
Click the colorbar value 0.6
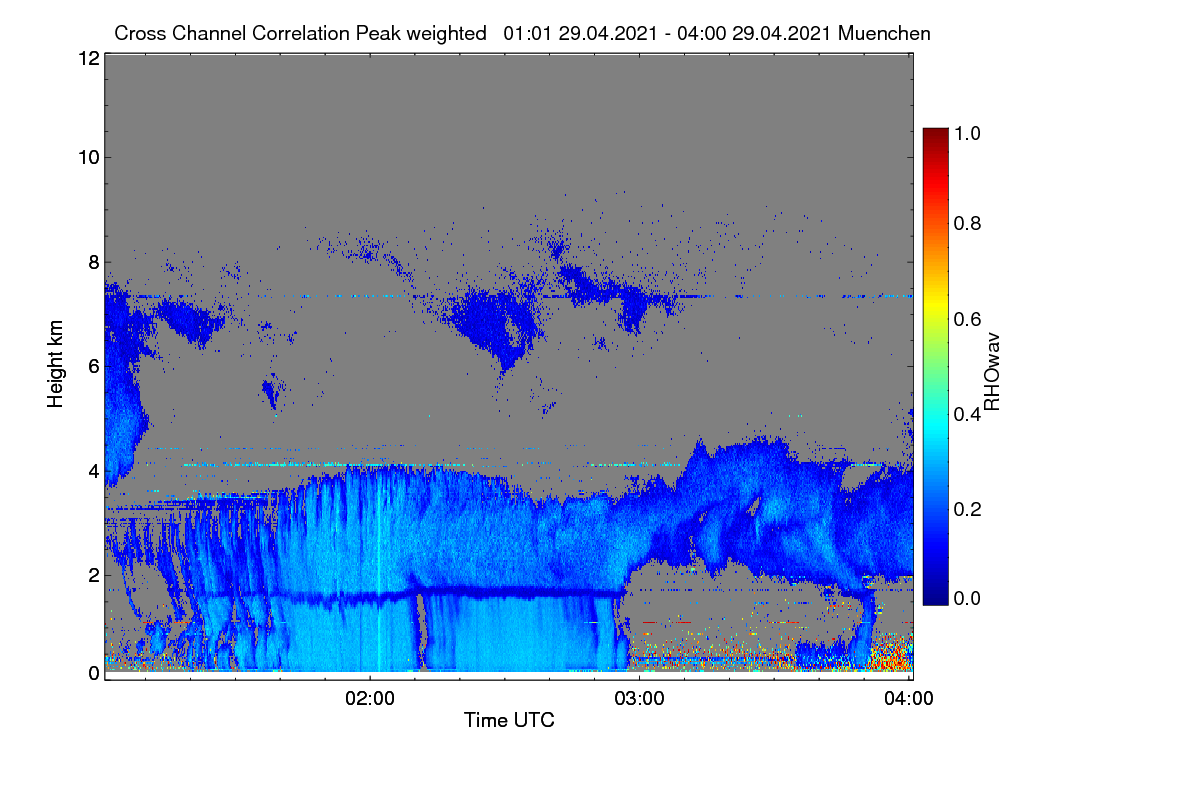click(969, 319)
